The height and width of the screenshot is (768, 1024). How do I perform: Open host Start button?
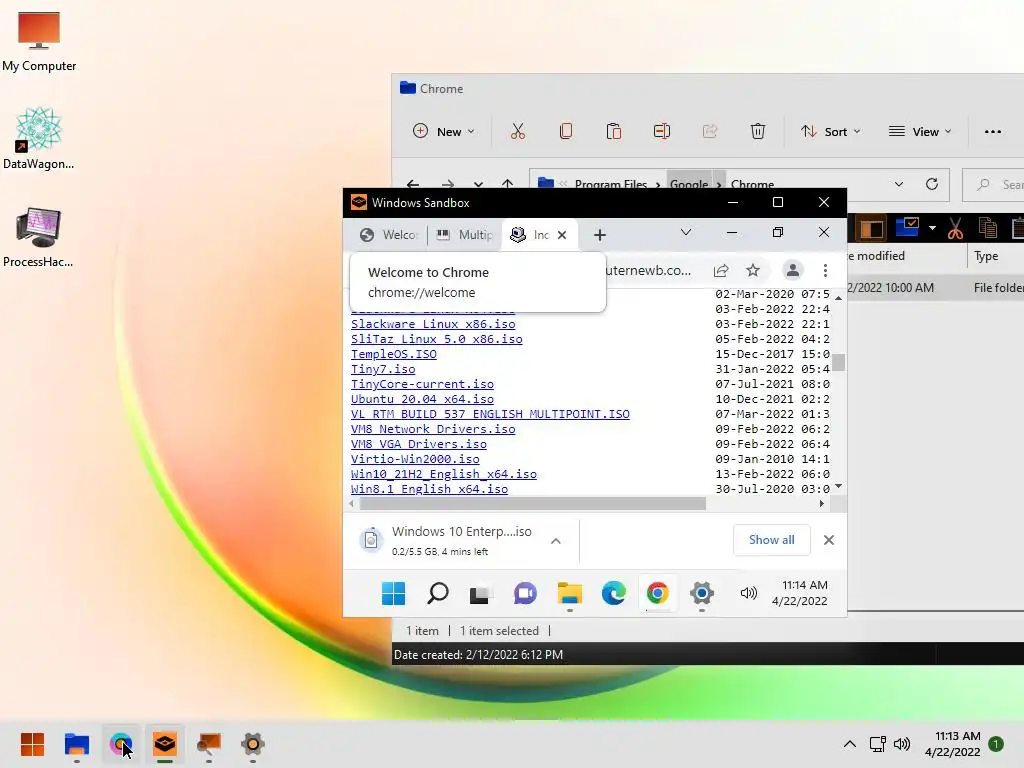pos(32,744)
